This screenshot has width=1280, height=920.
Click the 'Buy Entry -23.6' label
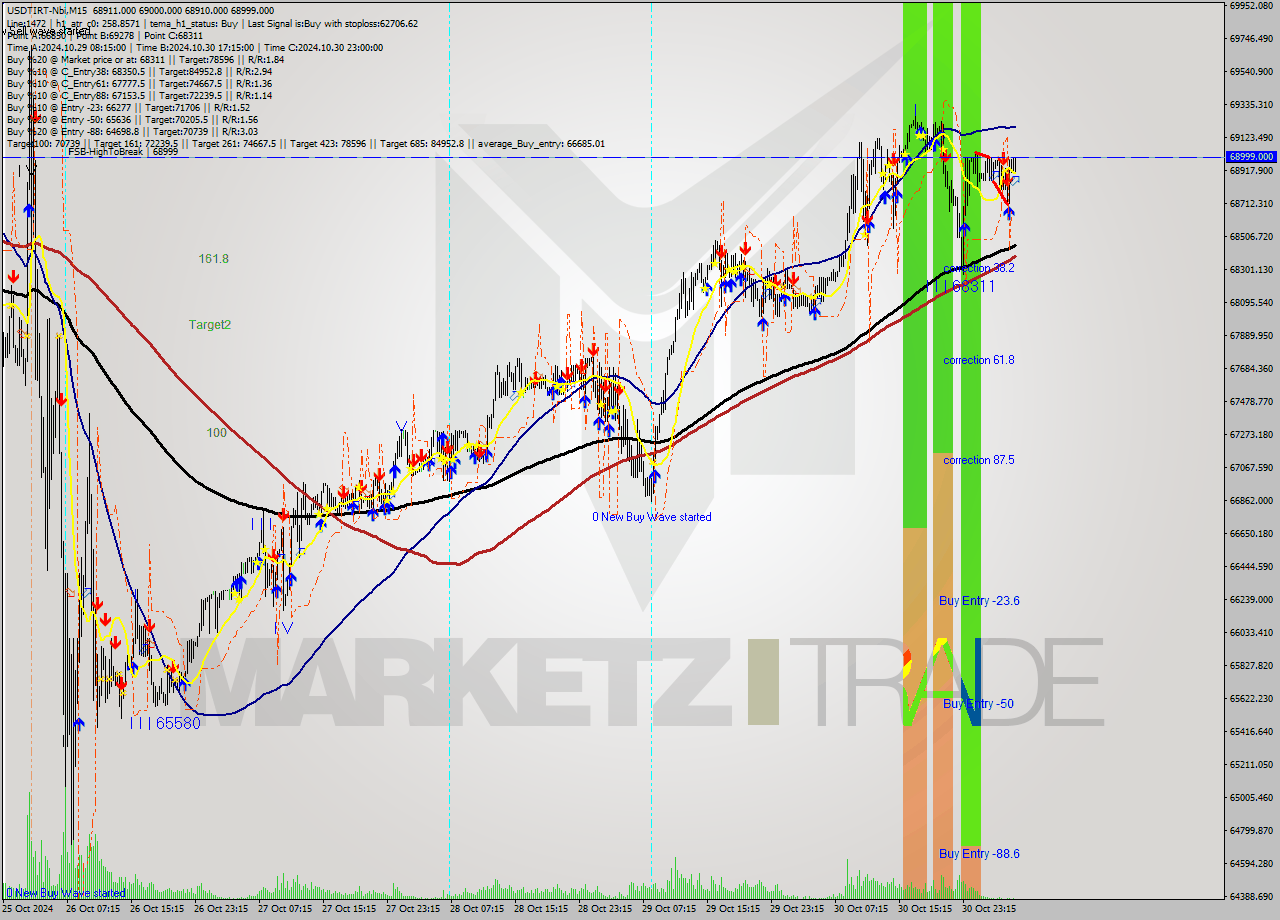pyautogui.click(x=979, y=601)
